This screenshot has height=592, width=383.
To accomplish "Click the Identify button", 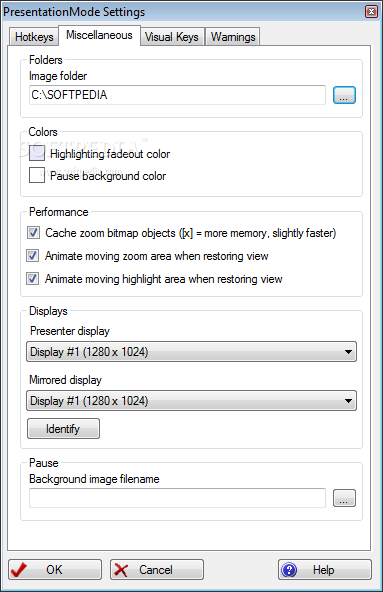I will coord(63,429).
